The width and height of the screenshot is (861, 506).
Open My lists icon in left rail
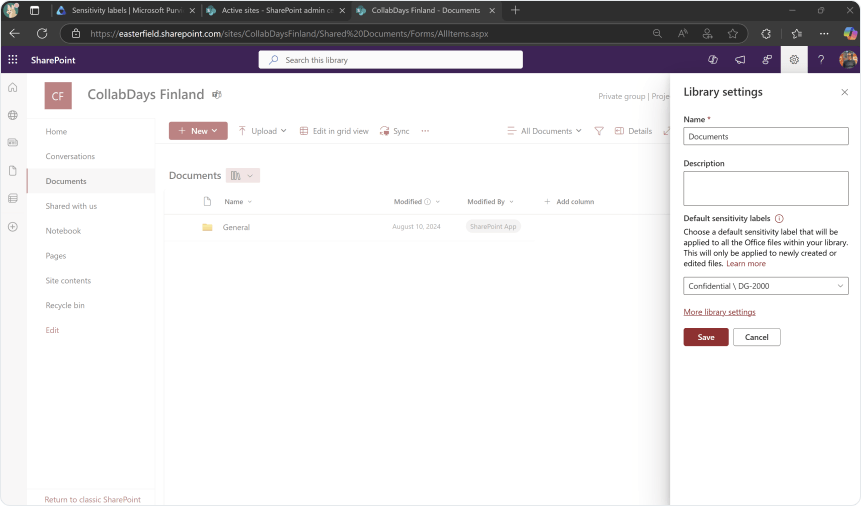13,198
